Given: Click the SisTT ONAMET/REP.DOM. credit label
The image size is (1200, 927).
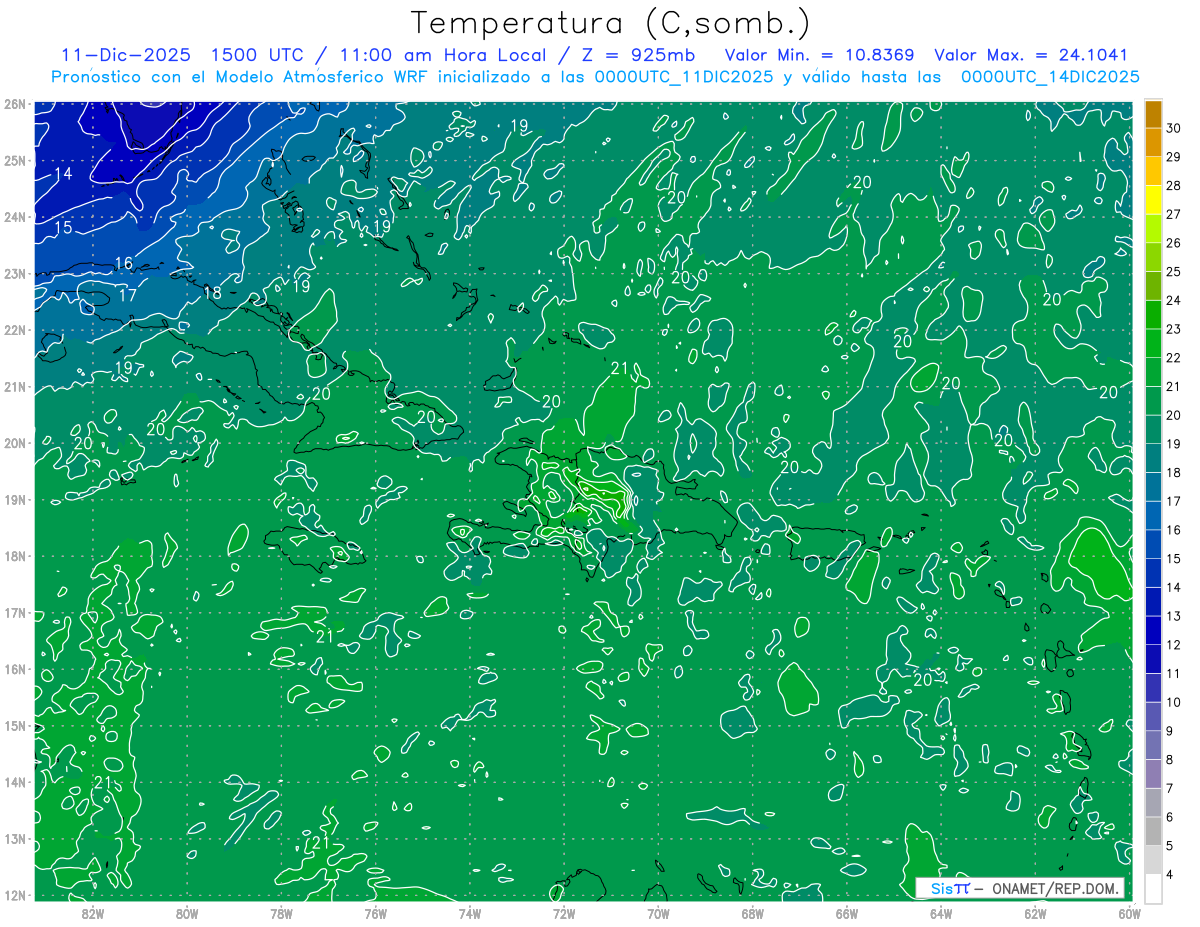Looking at the screenshot, I should pos(1019,888).
